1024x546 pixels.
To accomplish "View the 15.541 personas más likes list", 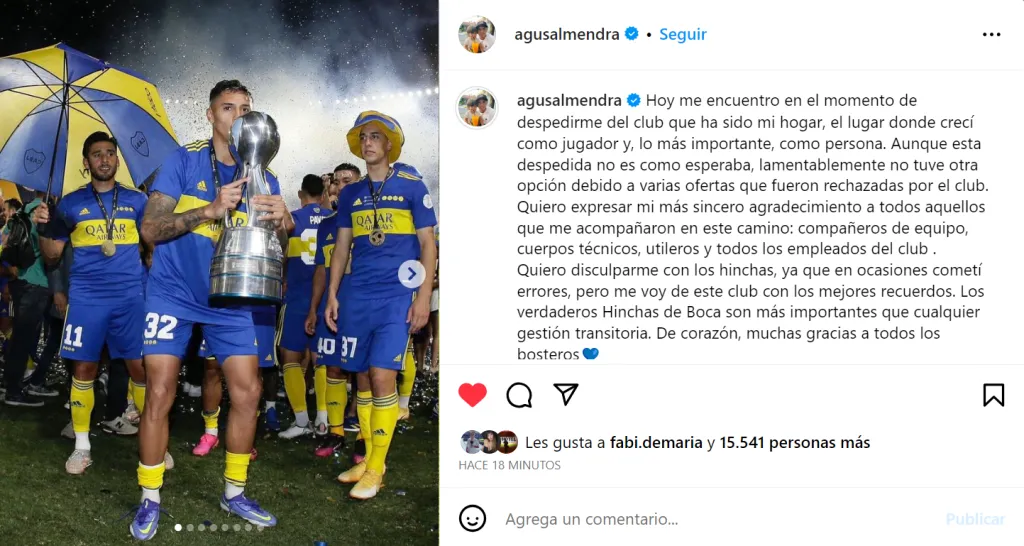I will pyautogui.click(x=795, y=443).
